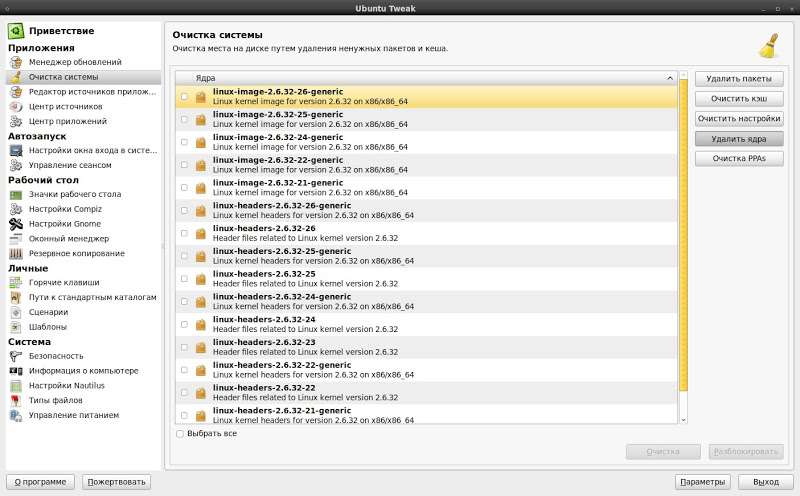Viewport: 800px width, 496px height.
Task: Click scrollbar up arrow of kernel list
Action: (684, 75)
